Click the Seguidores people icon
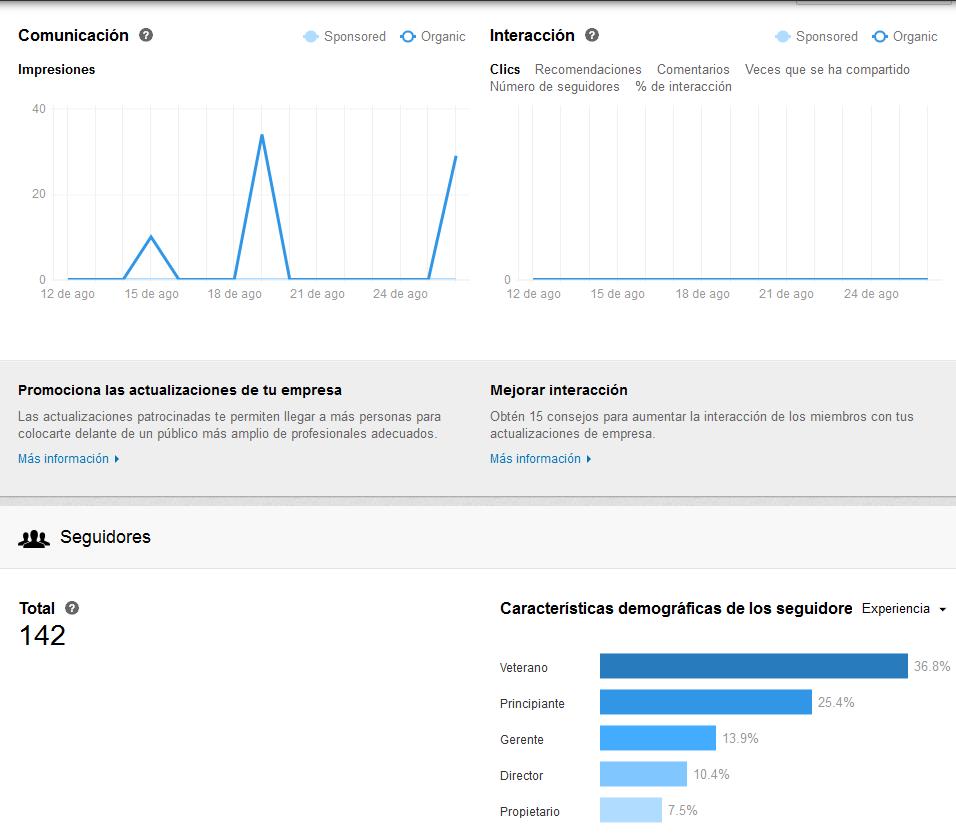The width and height of the screenshot is (956, 835). pyautogui.click(x=33, y=537)
